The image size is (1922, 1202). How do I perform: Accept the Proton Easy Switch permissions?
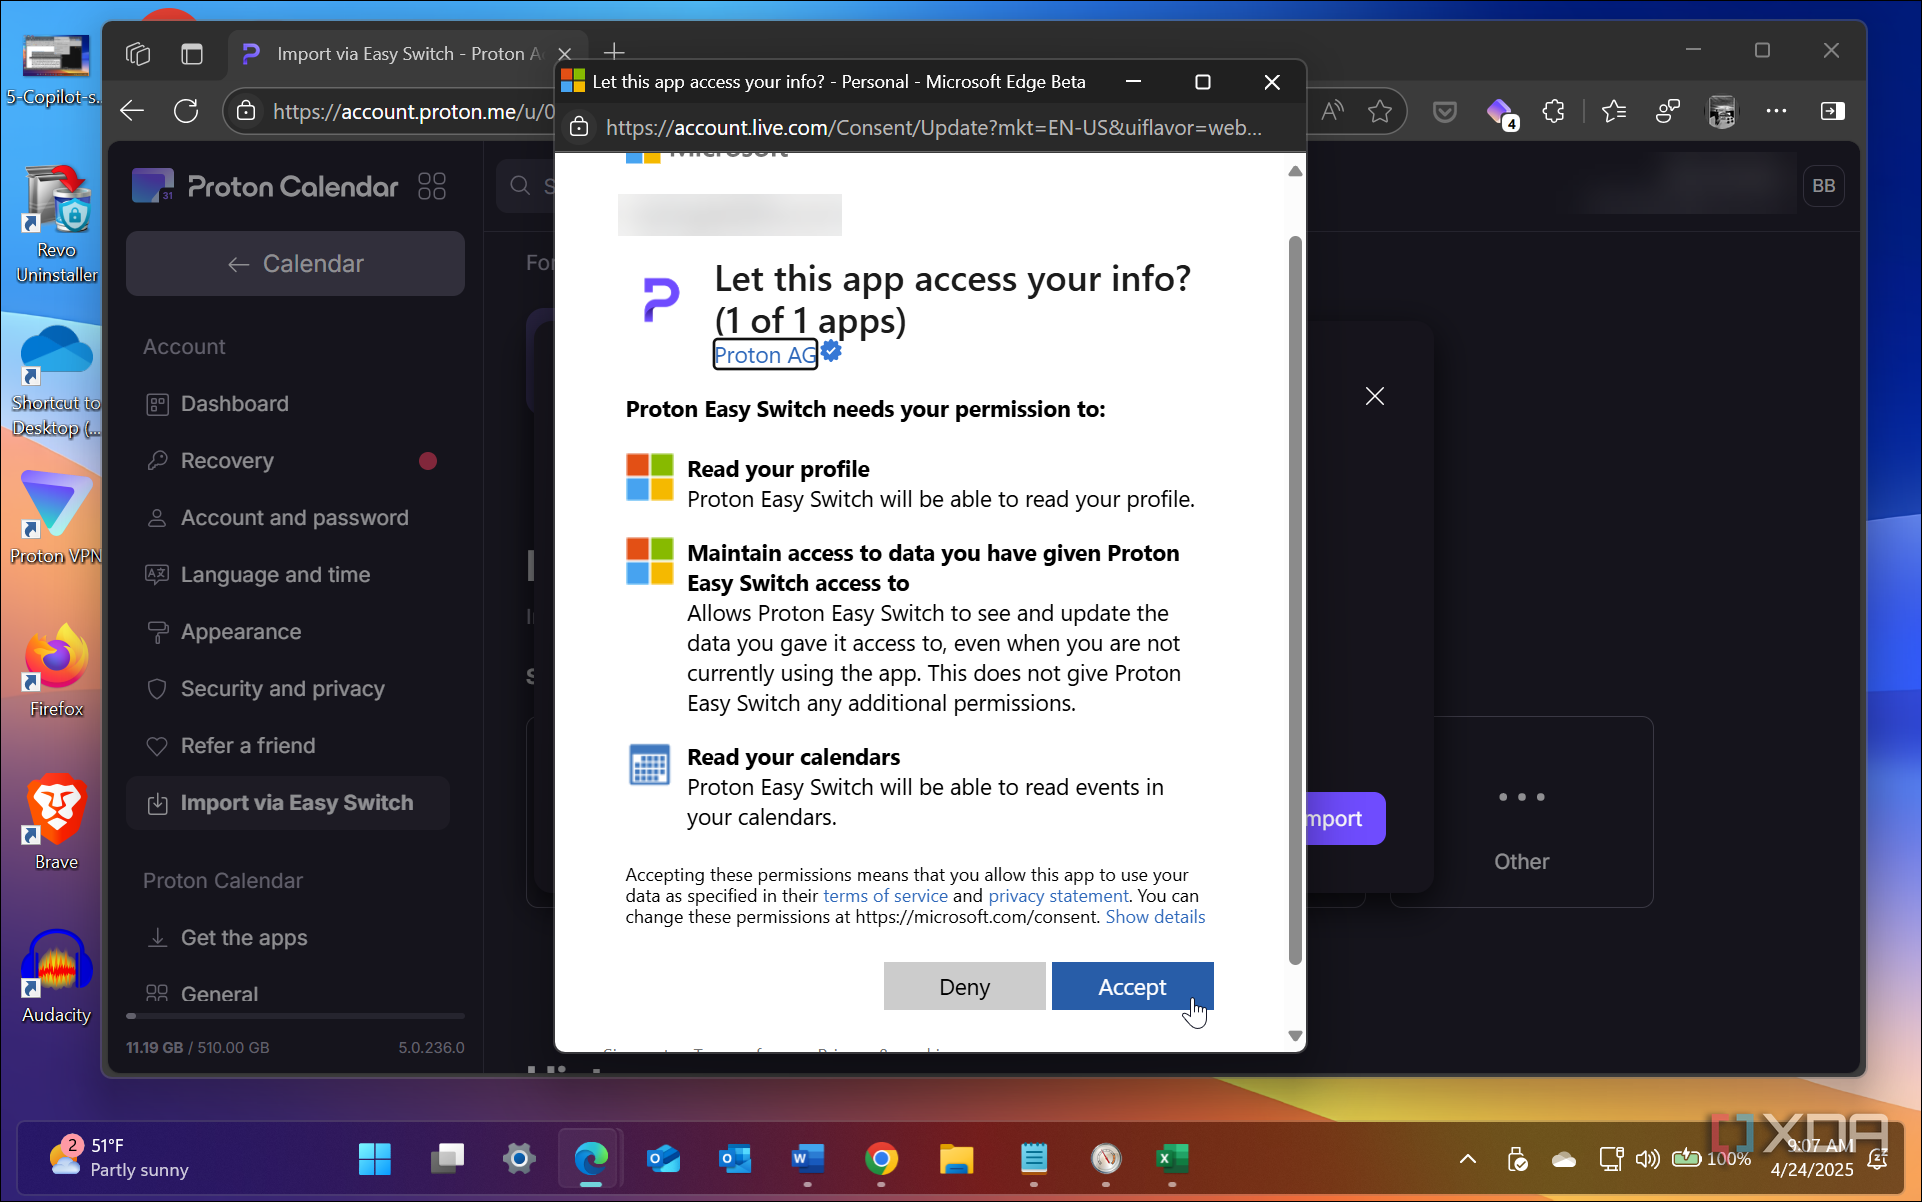pos(1132,987)
